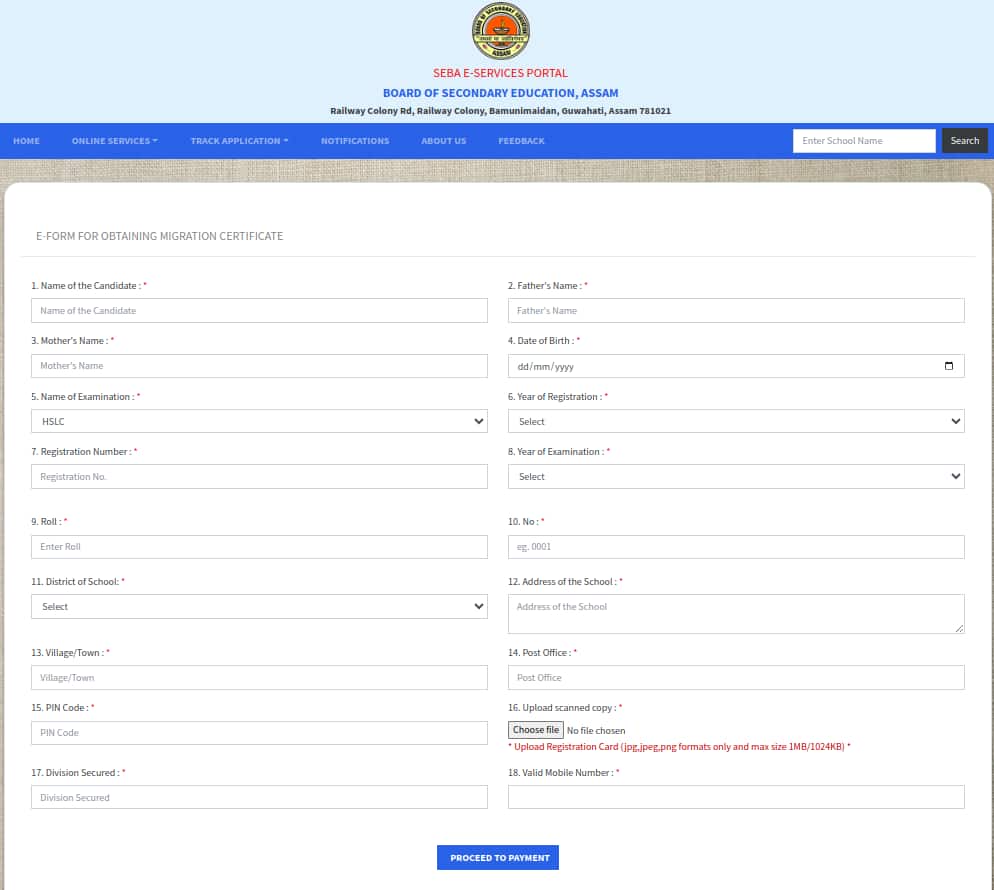994x890 pixels.
Task: Click Choose file to upload scanned copy
Action: [x=536, y=730]
